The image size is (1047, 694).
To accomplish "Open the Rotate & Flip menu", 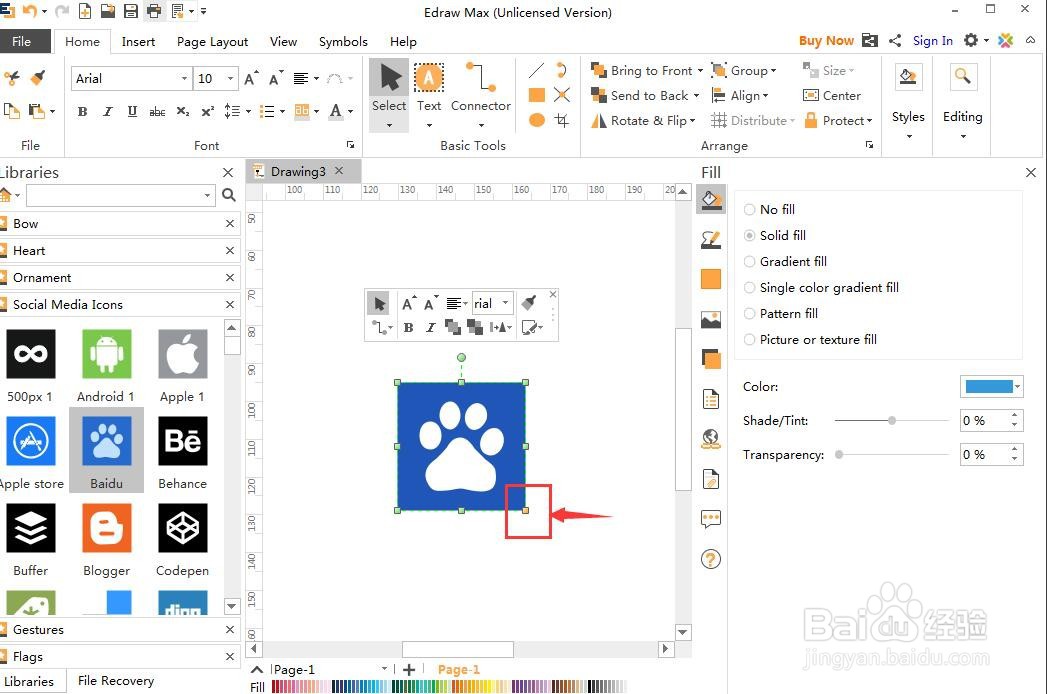I will coord(644,120).
